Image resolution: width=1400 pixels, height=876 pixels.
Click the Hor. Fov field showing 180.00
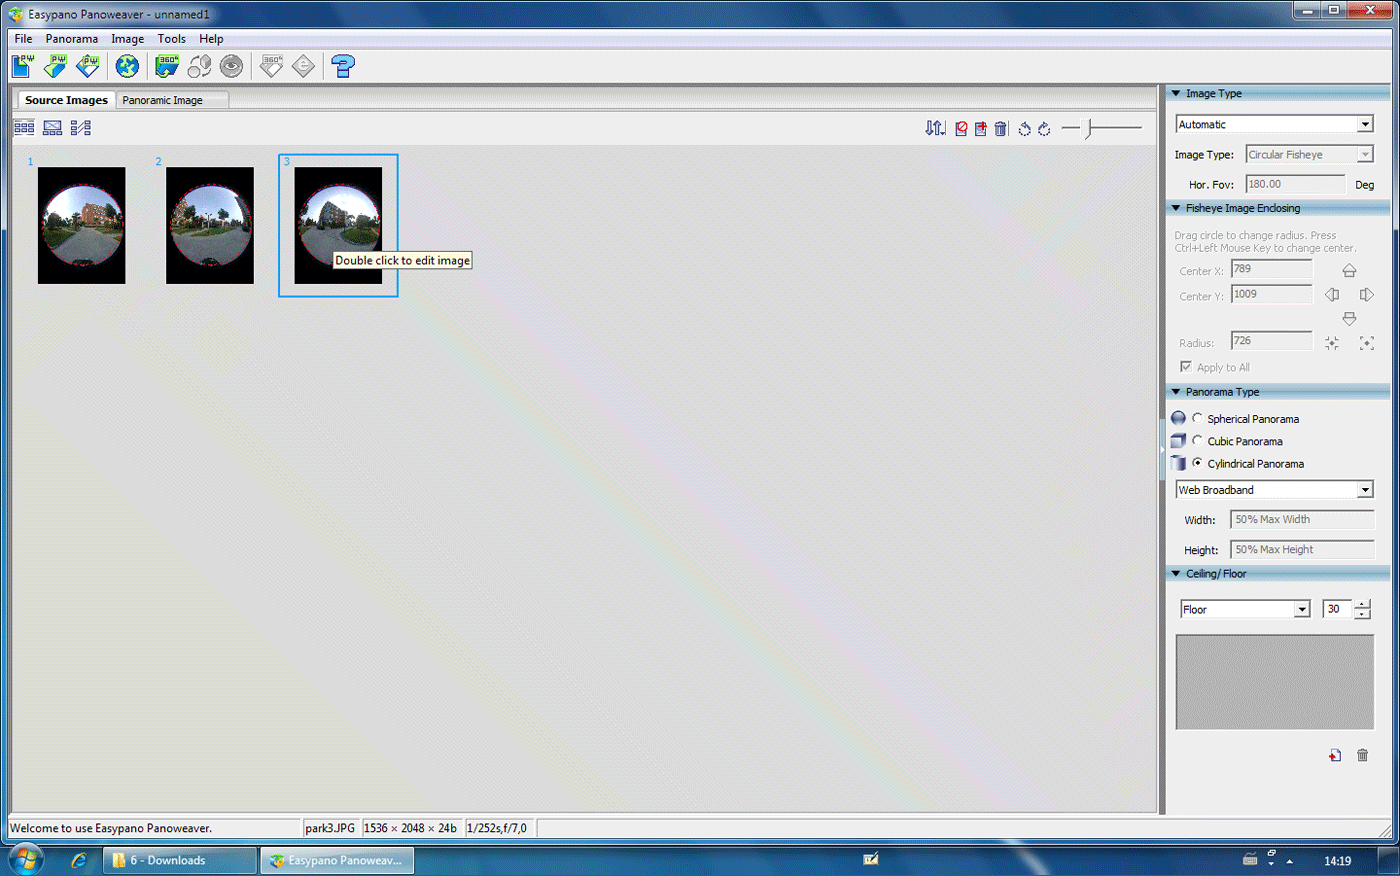1295,184
